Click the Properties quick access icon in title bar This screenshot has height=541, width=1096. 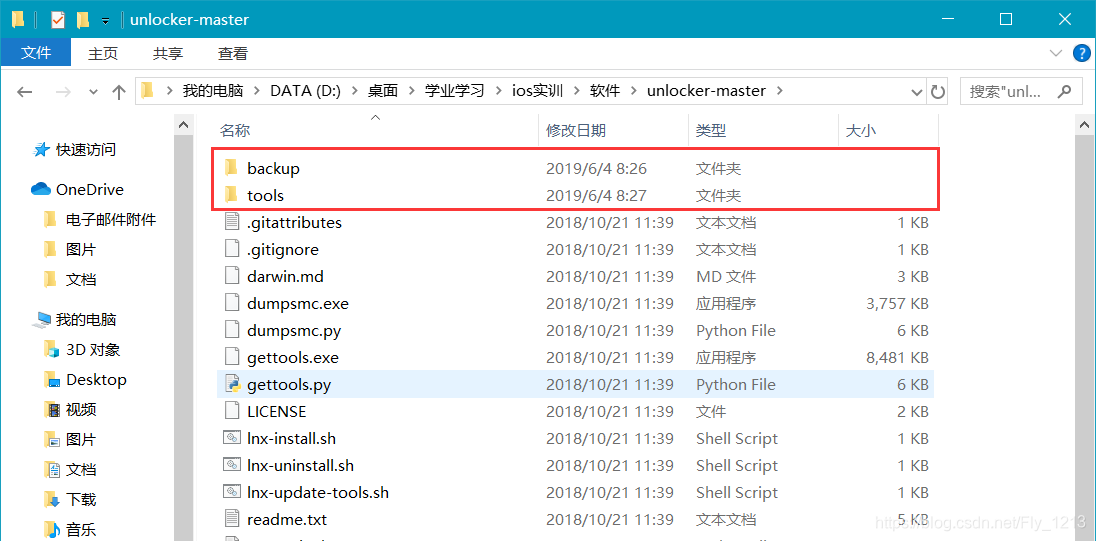point(58,20)
